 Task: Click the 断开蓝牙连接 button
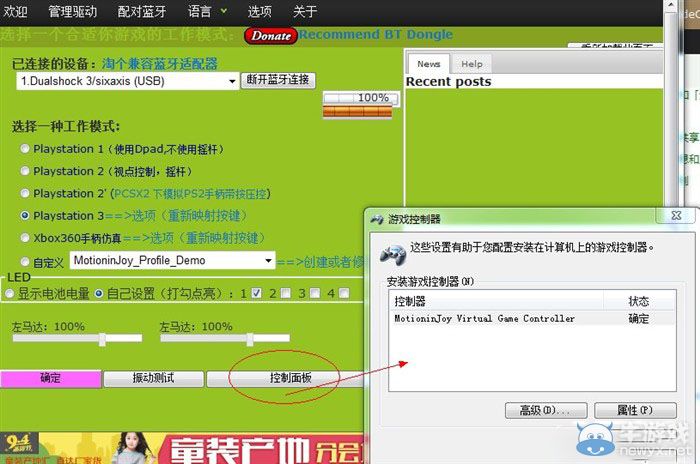(x=278, y=80)
